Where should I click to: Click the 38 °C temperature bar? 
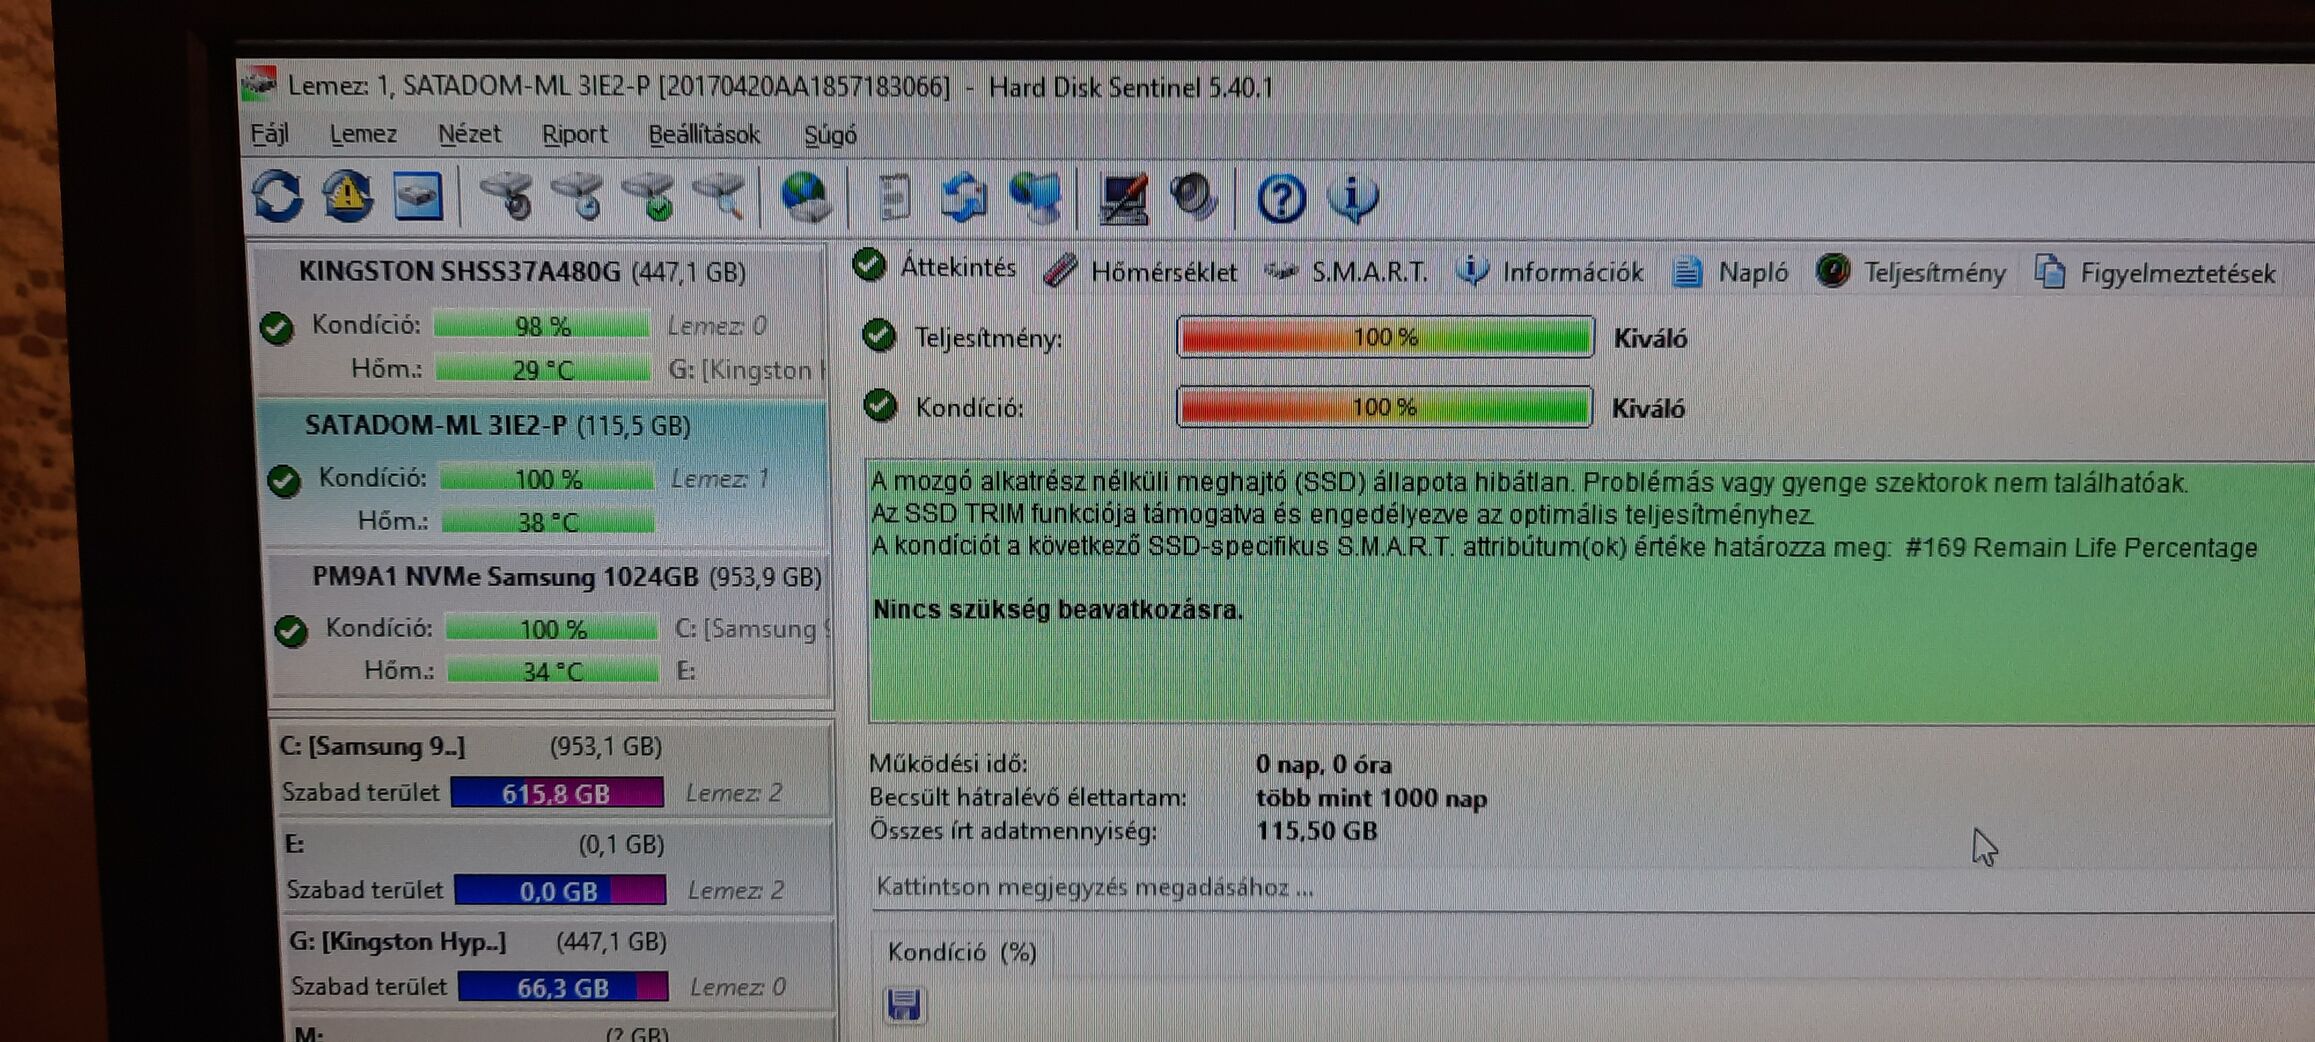pyautogui.click(x=548, y=521)
